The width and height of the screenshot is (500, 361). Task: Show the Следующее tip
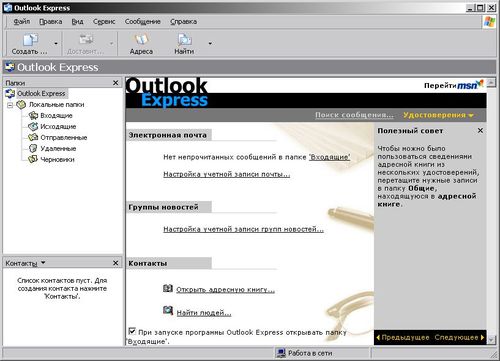(x=459, y=337)
